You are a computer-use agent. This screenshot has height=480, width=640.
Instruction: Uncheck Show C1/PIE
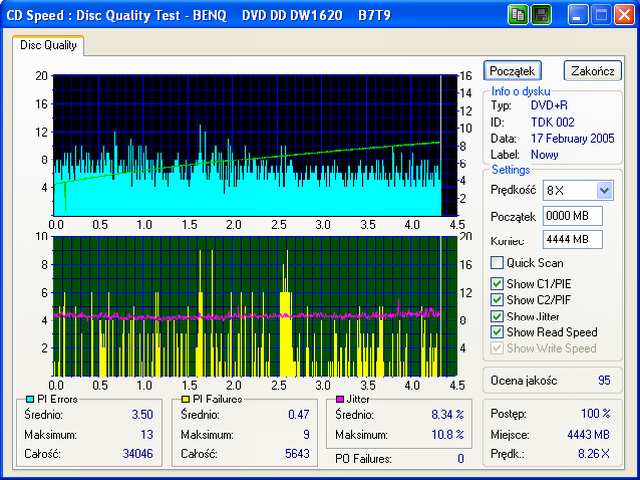497,284
